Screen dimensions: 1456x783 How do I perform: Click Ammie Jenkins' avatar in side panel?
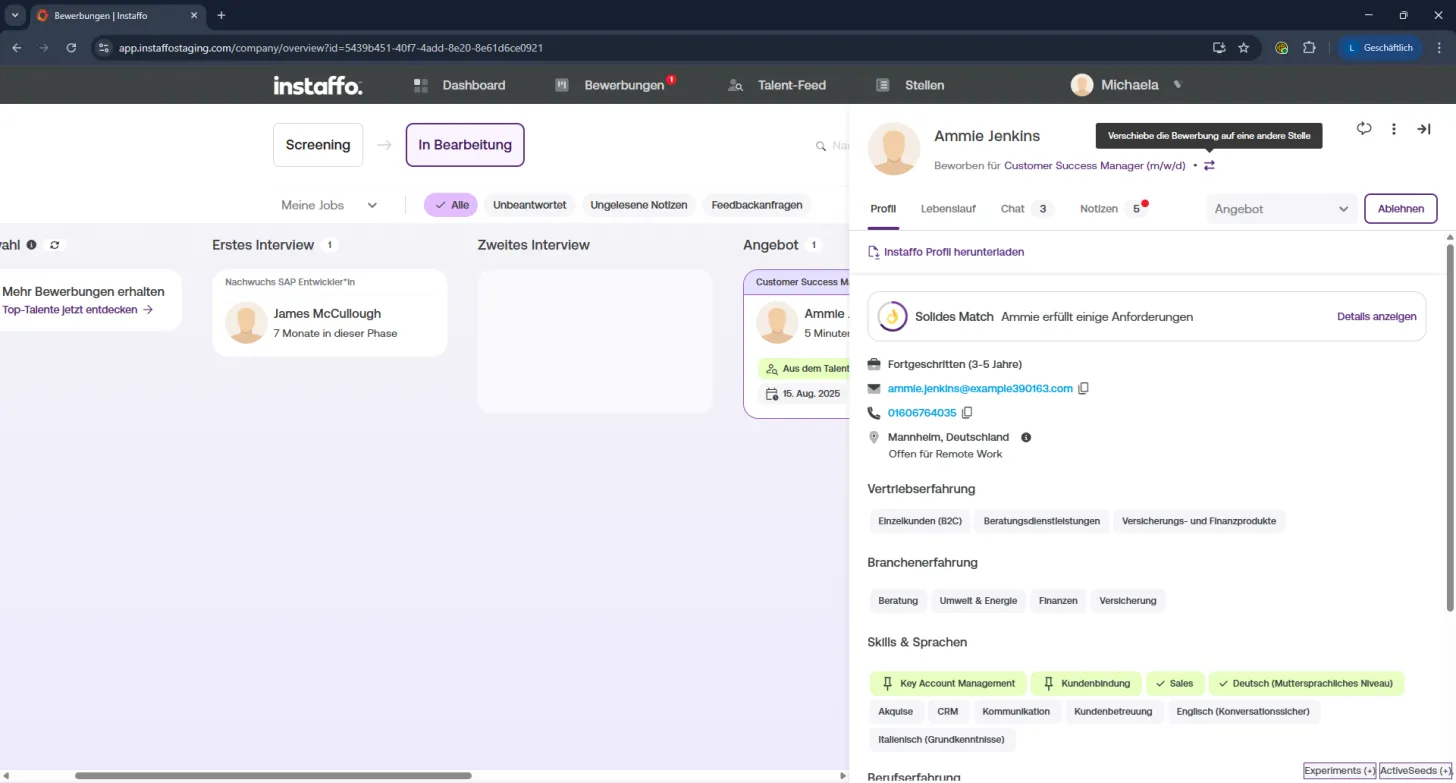[894, 148]
